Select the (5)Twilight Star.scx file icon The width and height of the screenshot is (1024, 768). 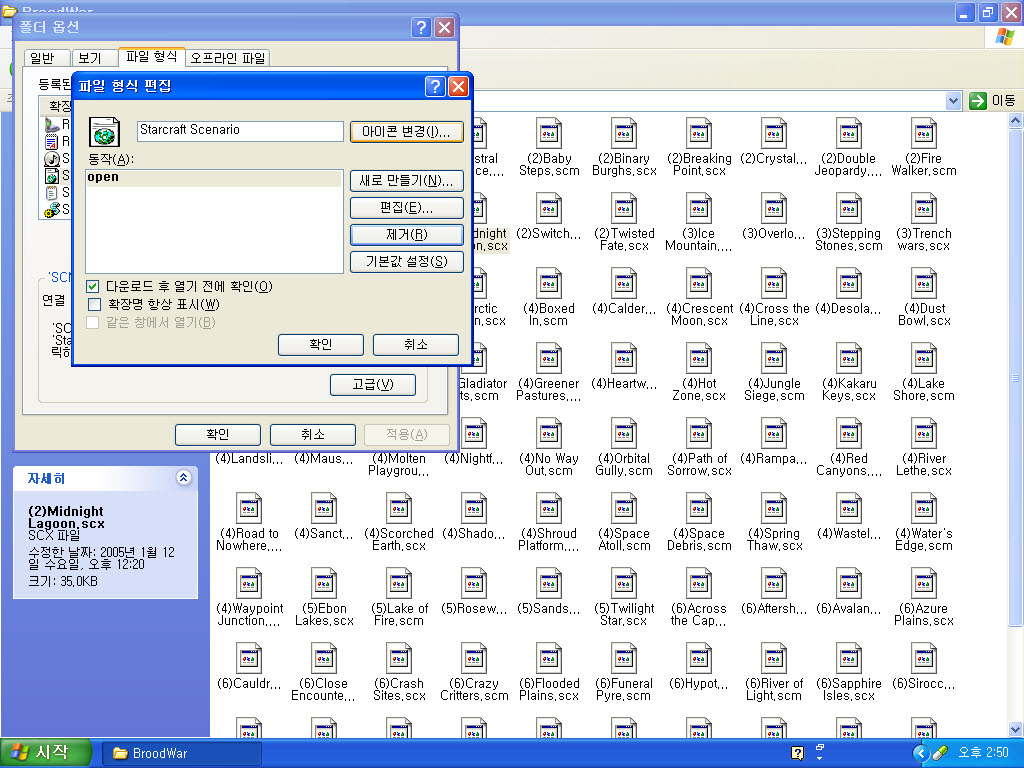pos(624,584)
